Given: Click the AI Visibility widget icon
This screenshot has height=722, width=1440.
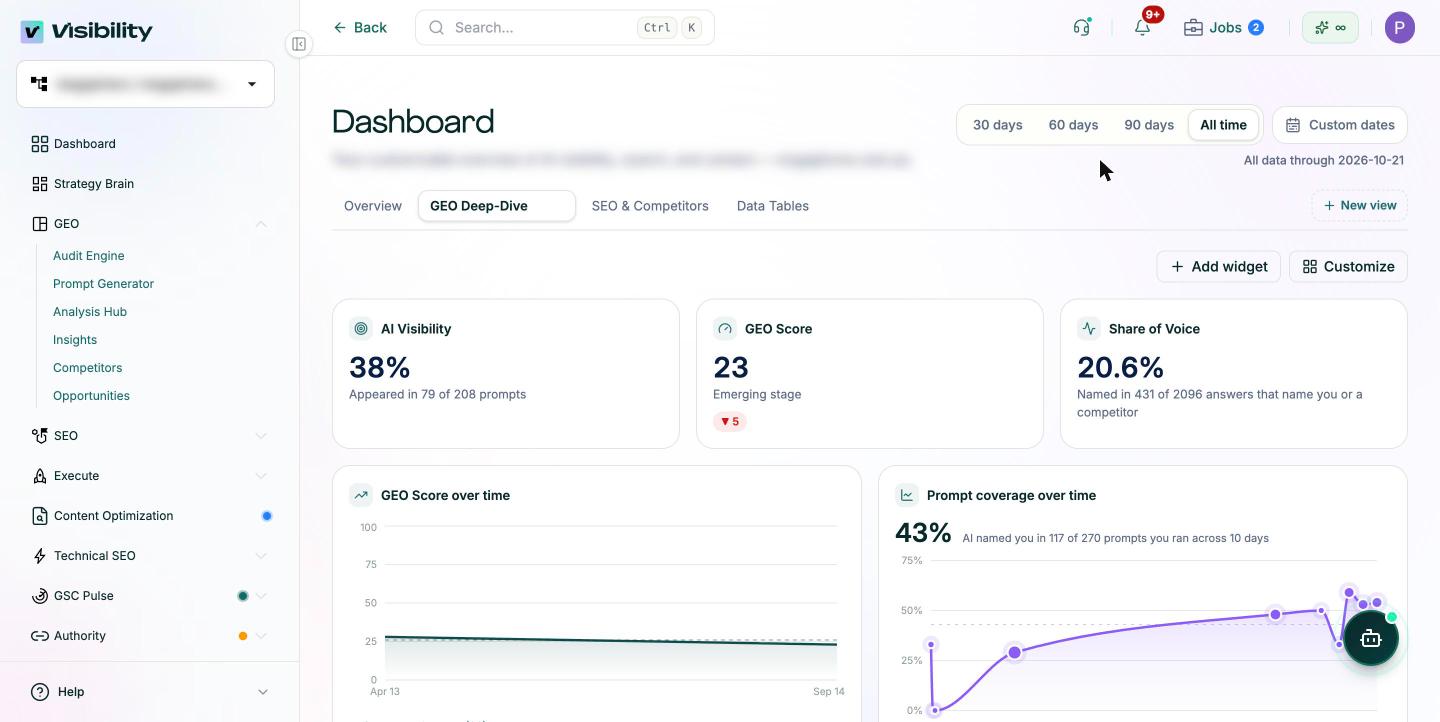Looking at the screenshot, I should tap(361, 328).
